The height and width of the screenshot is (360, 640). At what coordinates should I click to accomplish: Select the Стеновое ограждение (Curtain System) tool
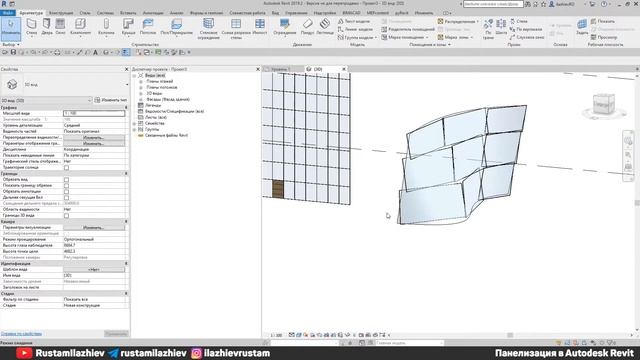(209, 29)
